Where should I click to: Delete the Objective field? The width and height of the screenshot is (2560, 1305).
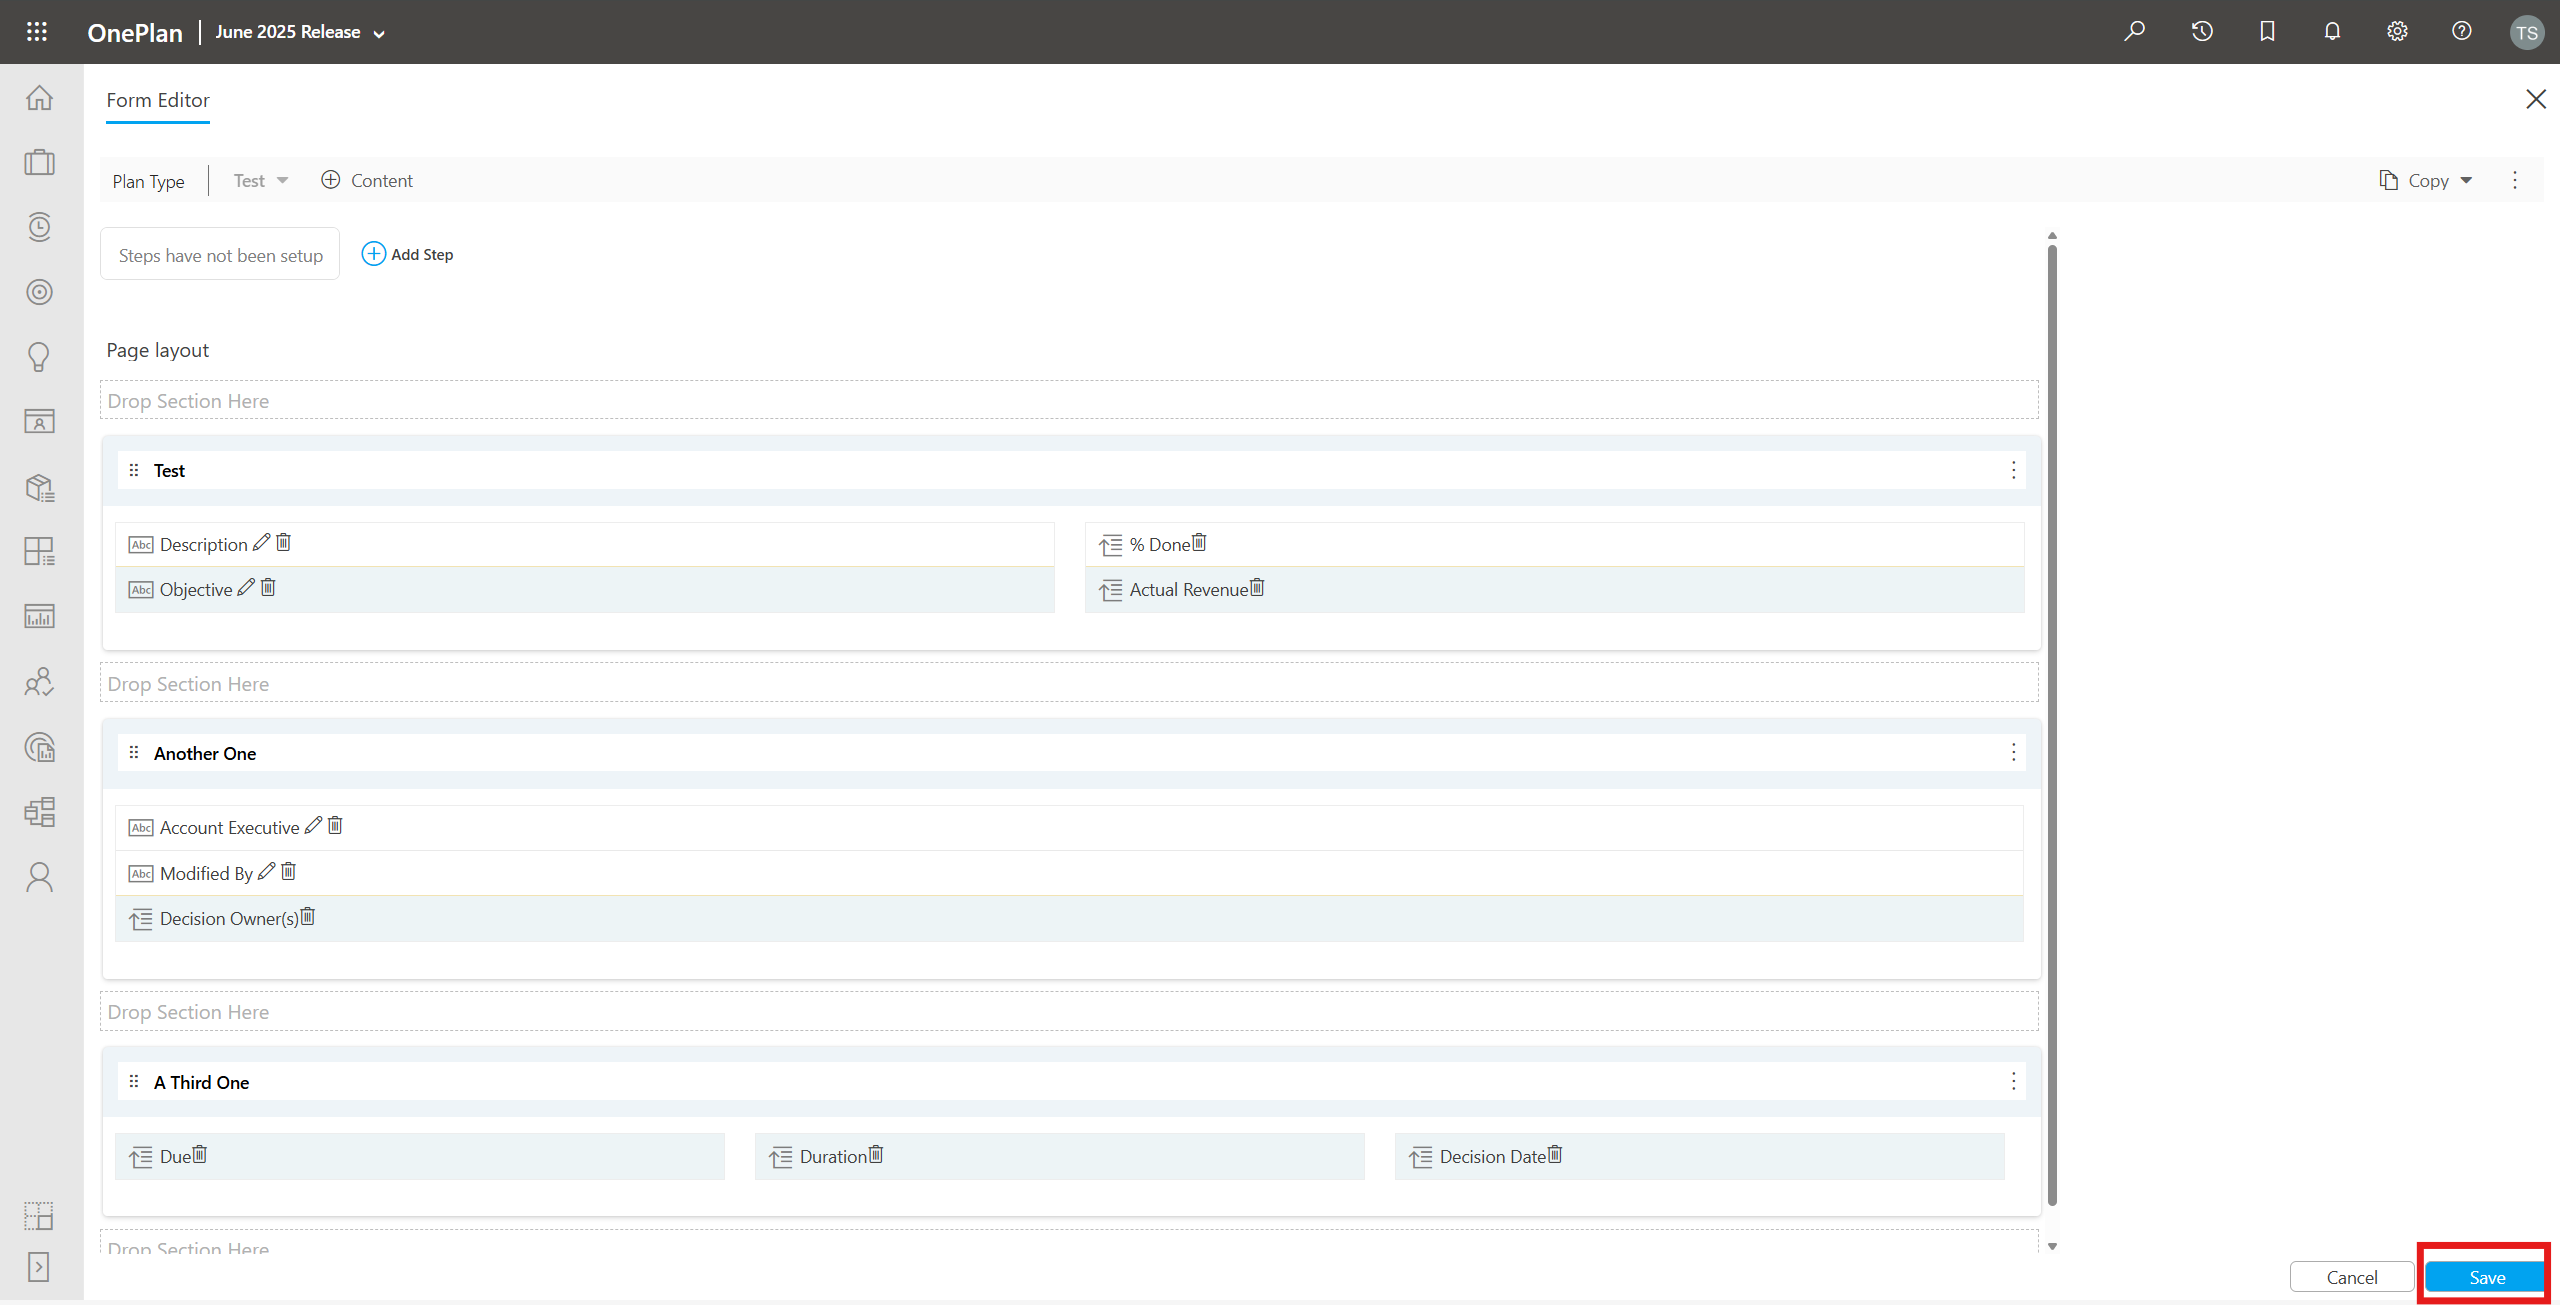click(x=268, y=587)
